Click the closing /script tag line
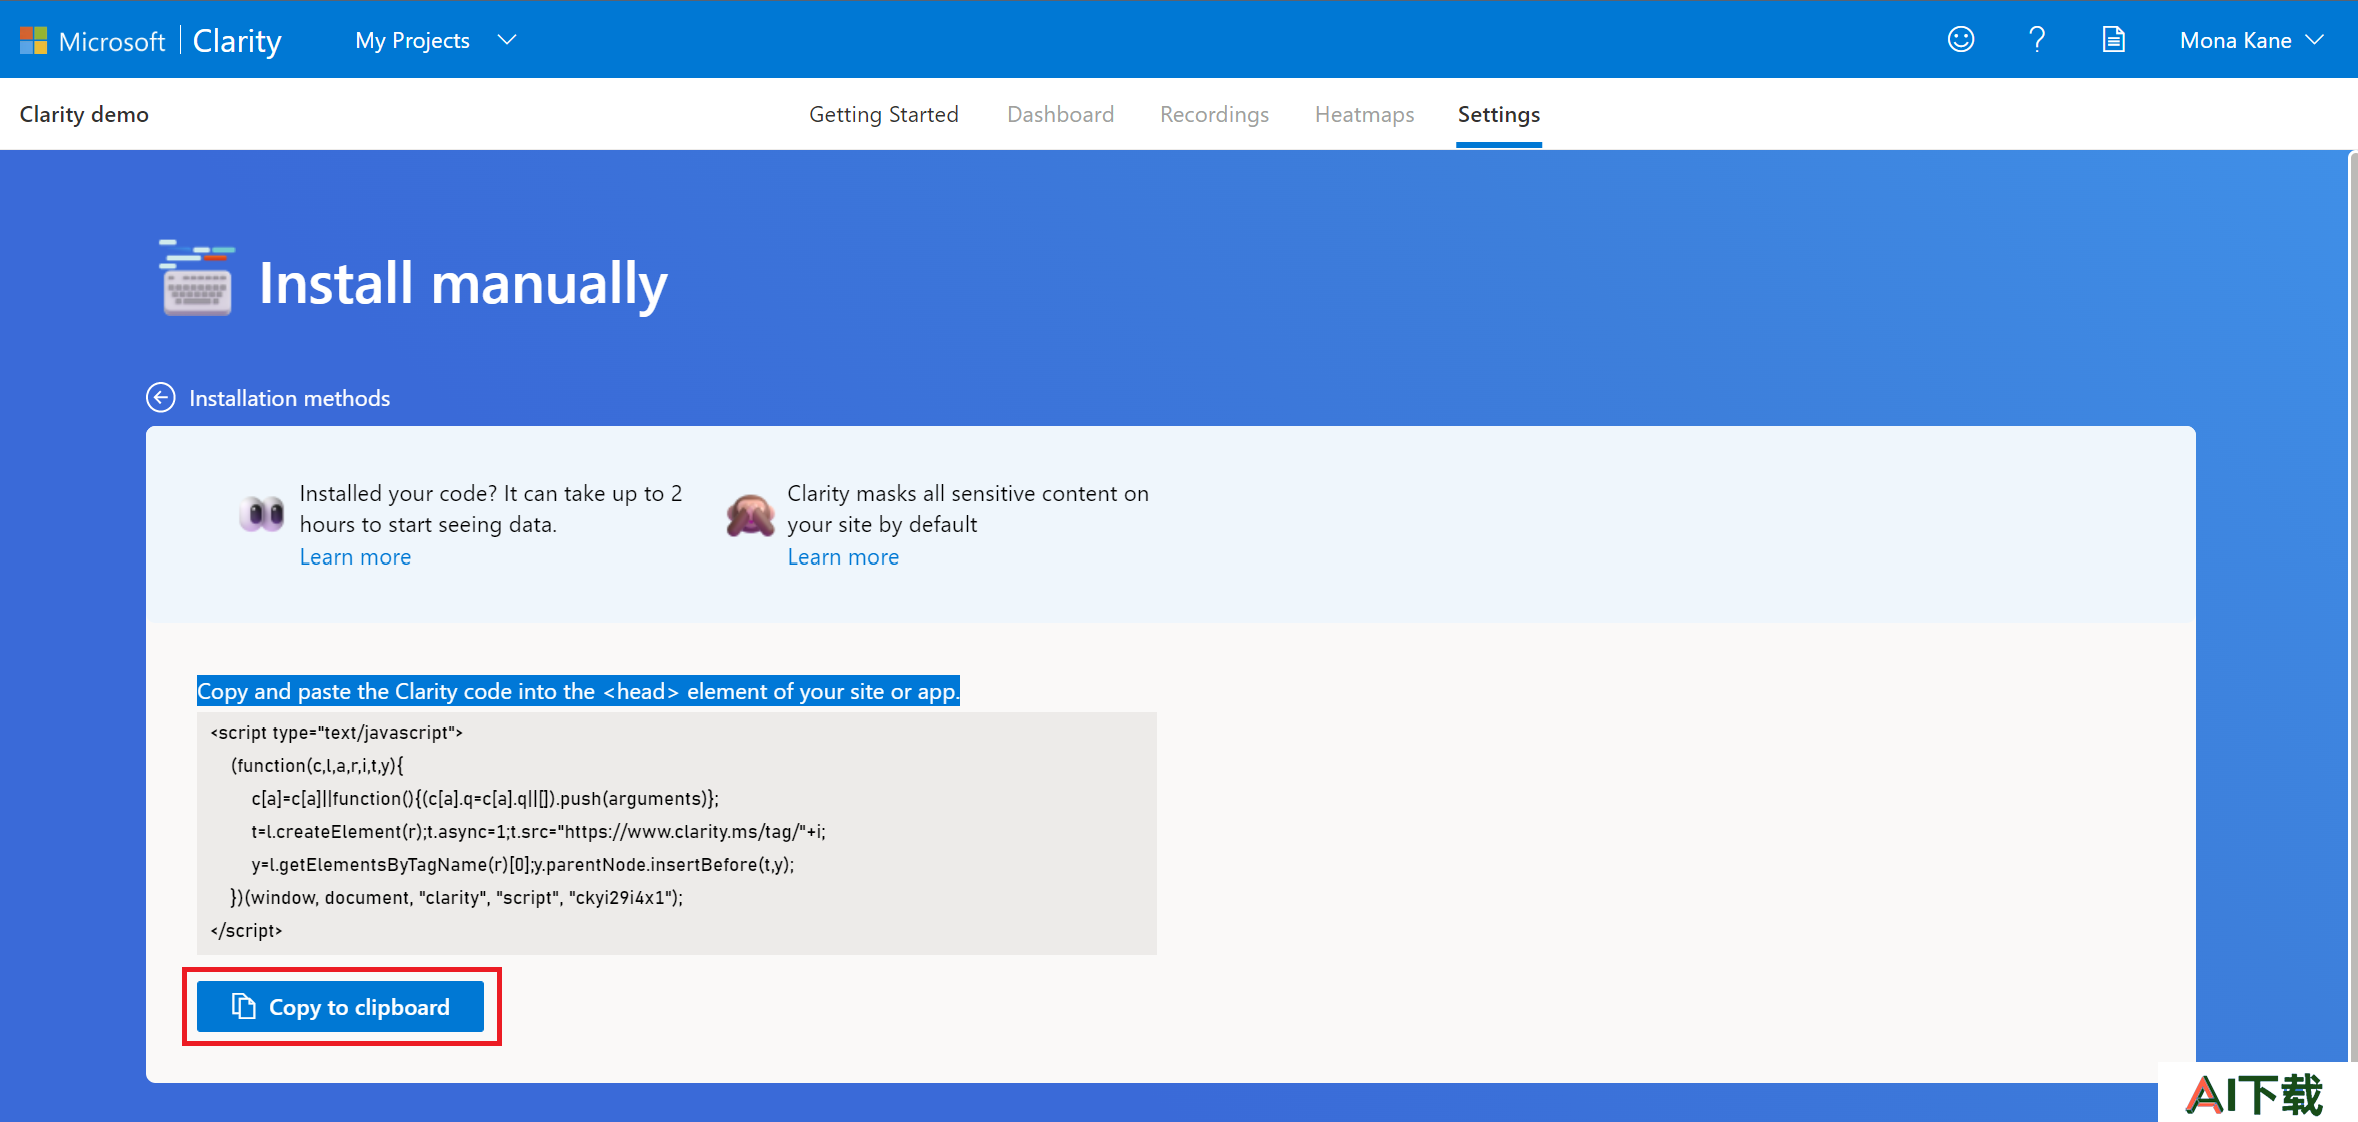The height and width of the screenshot is (1122, 2358). 246,930
